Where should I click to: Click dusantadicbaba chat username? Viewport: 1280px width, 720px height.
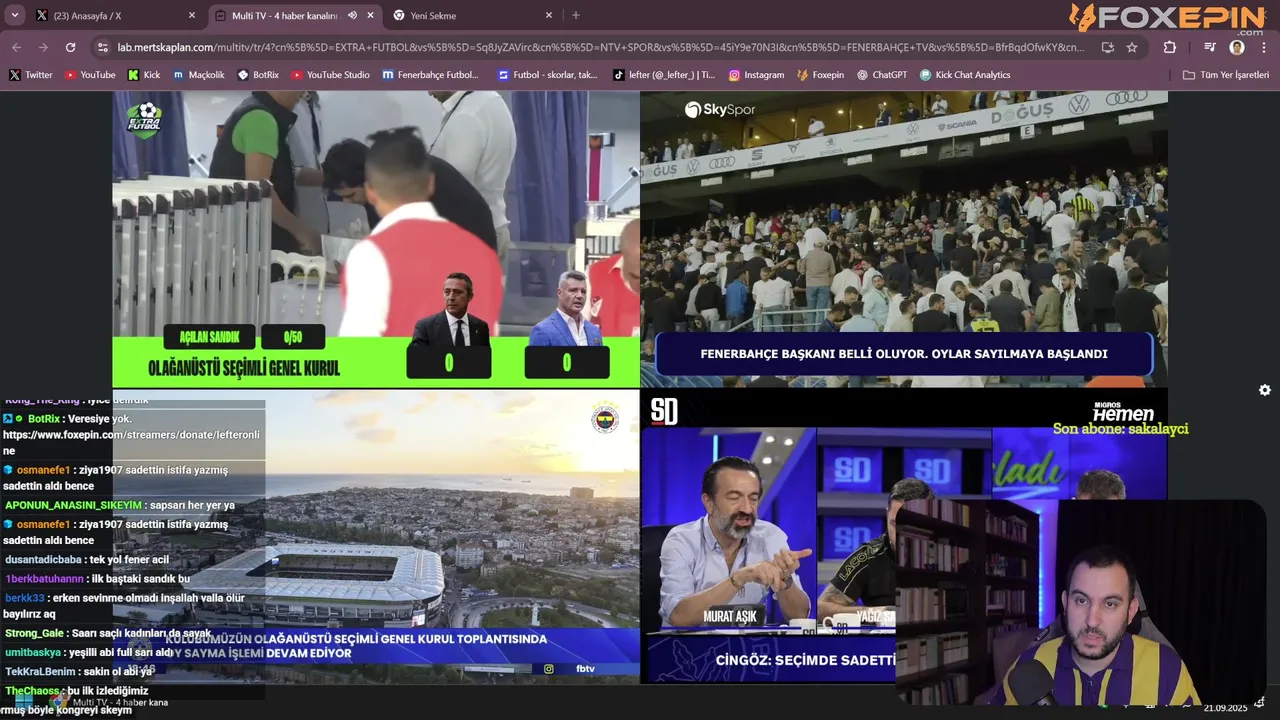pyautogui.click(x=43, y=560)
